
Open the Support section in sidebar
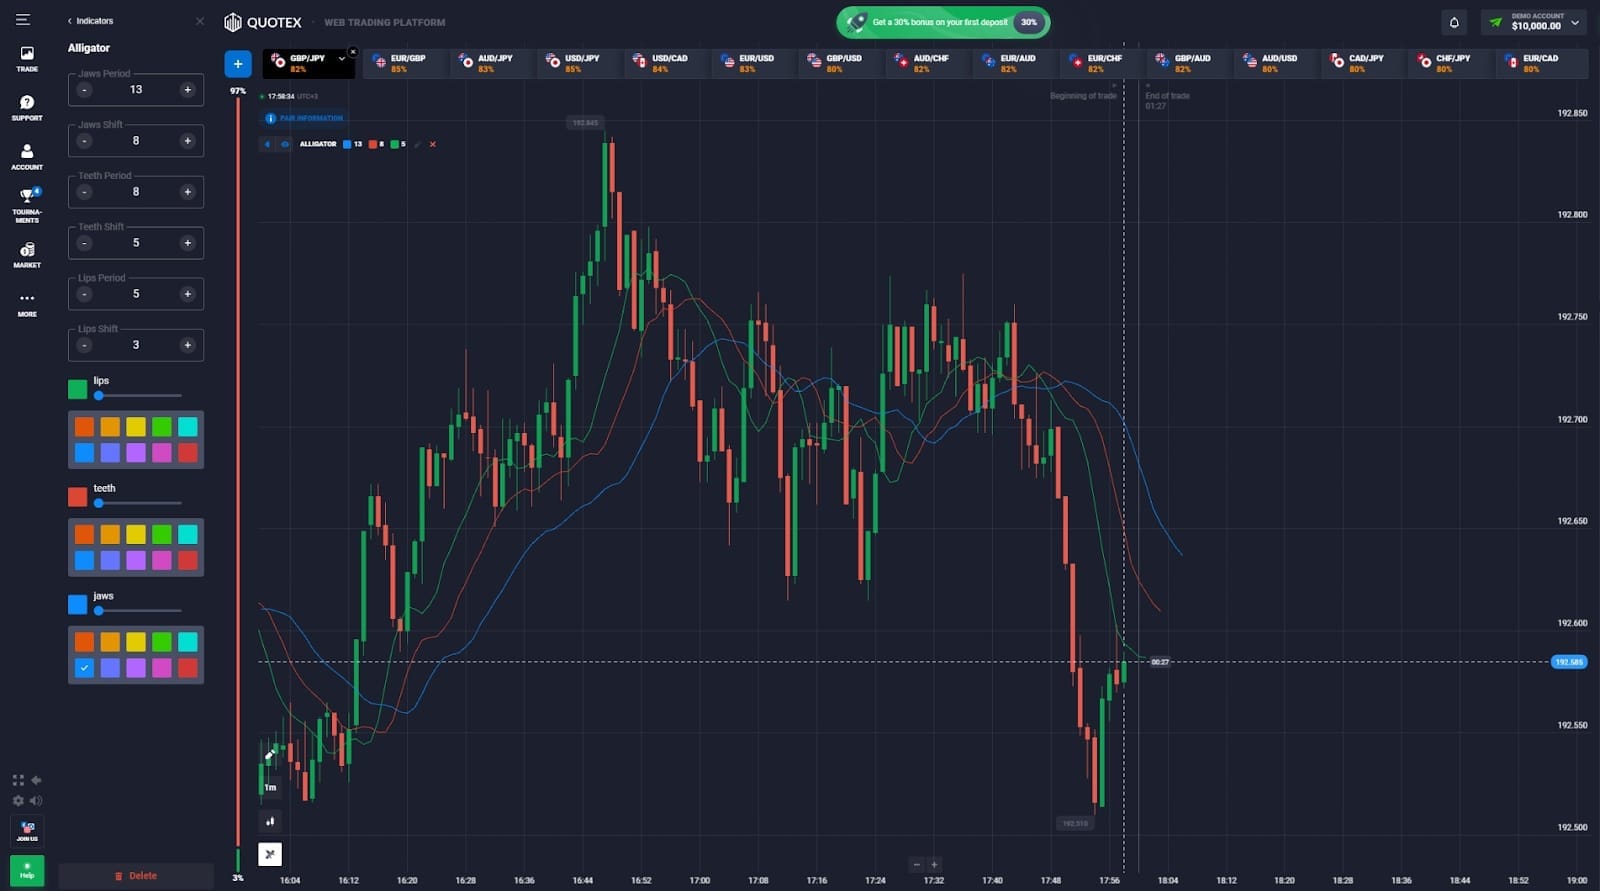(27, 107)
